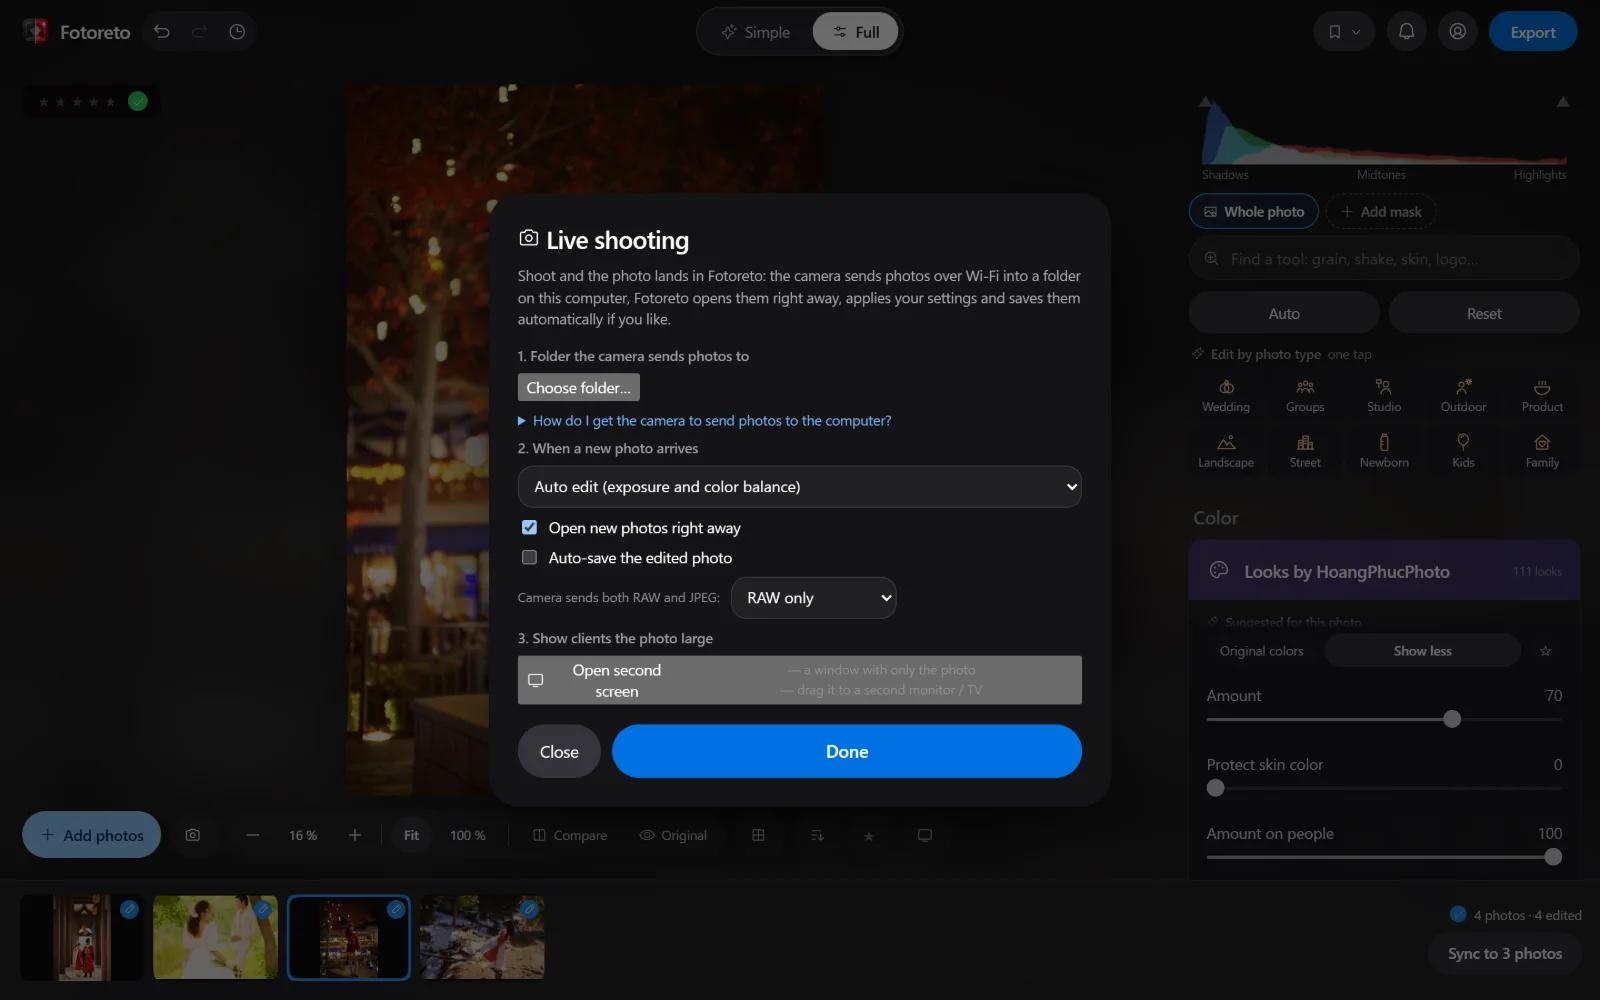Open the bookmark dropdown in top bar
Image resolution: width=1600 pixels, height=1000 pixels.
point(1343,32)
